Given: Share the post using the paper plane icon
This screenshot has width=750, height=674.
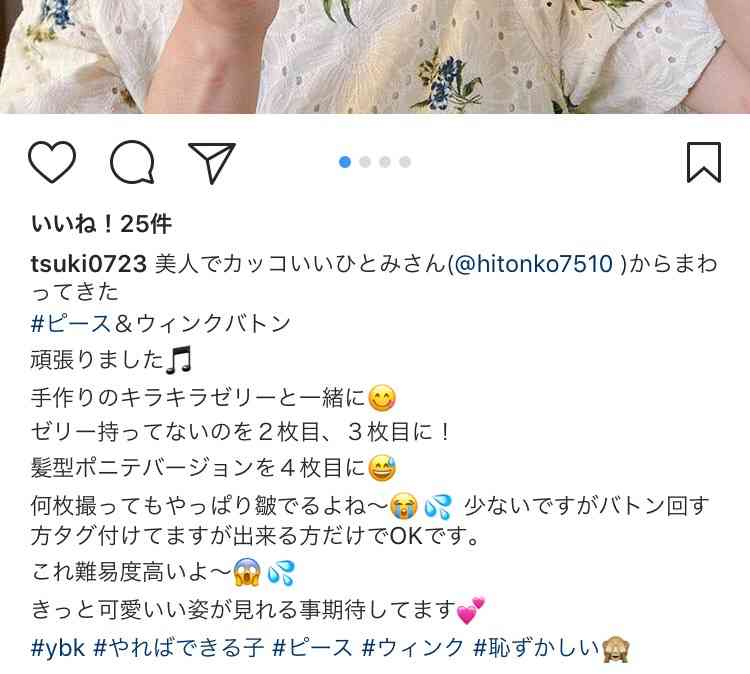Looking at the screenshot, I should pyautogui.click(x=212, y=163).
